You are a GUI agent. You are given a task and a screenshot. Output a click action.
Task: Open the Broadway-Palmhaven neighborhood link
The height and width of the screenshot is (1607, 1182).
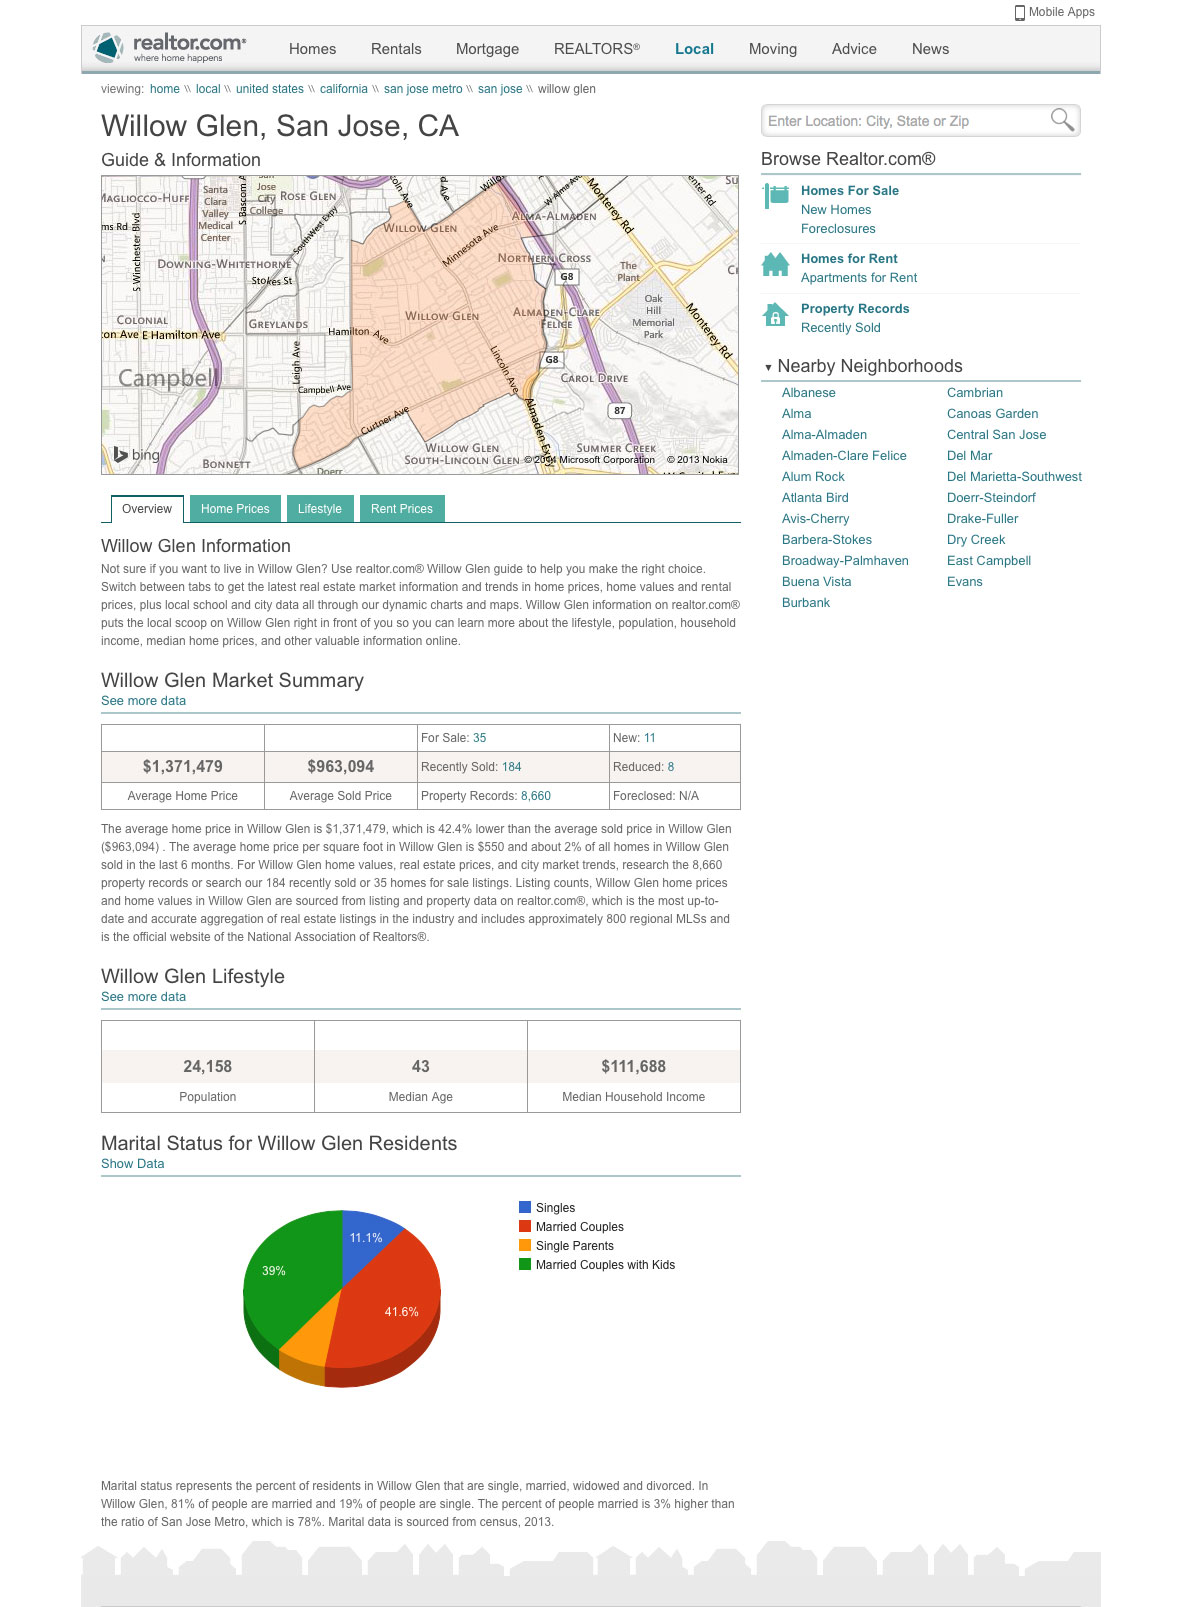845,561
